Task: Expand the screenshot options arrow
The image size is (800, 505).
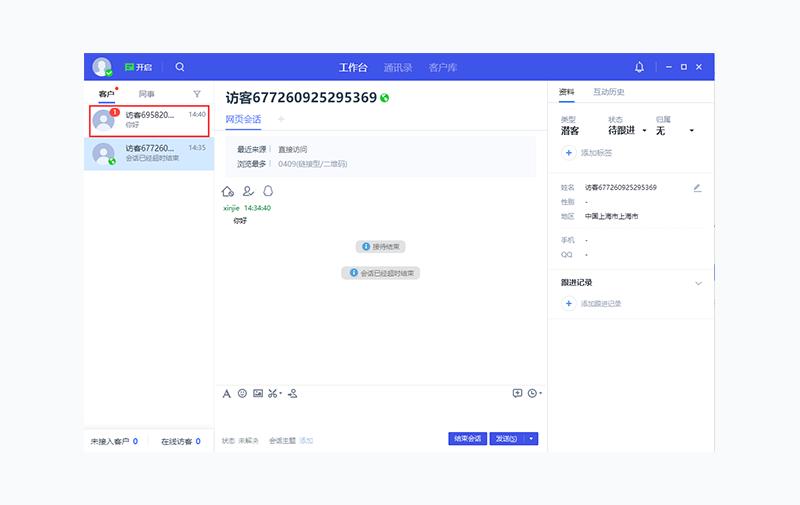Action: [x=281, y=393]
